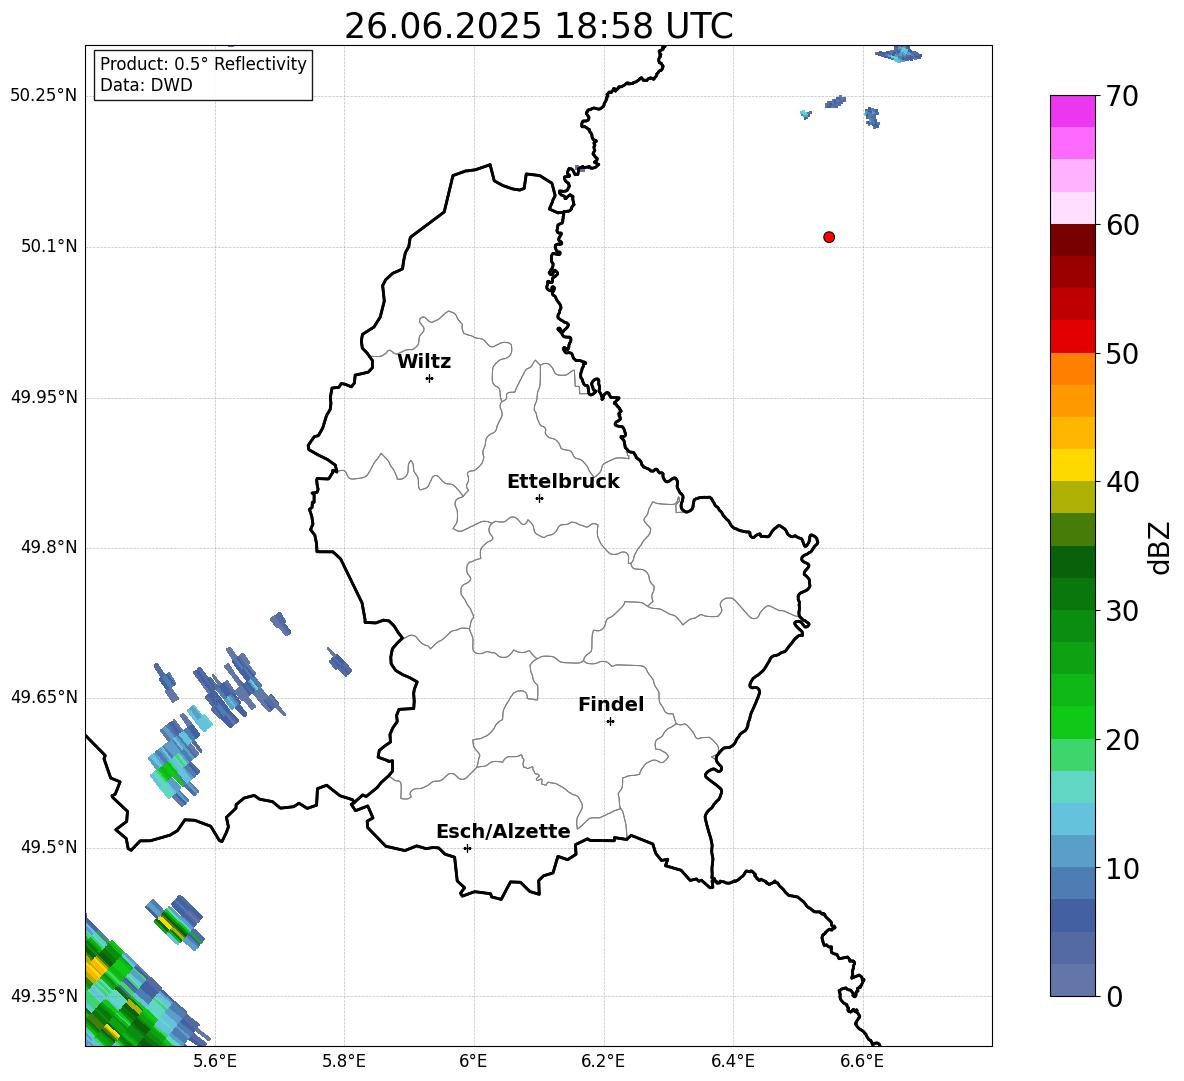Screen dimensions: 1184x1081
Task: Click the Wiltz city label
Action: click(x=424, y=362)
